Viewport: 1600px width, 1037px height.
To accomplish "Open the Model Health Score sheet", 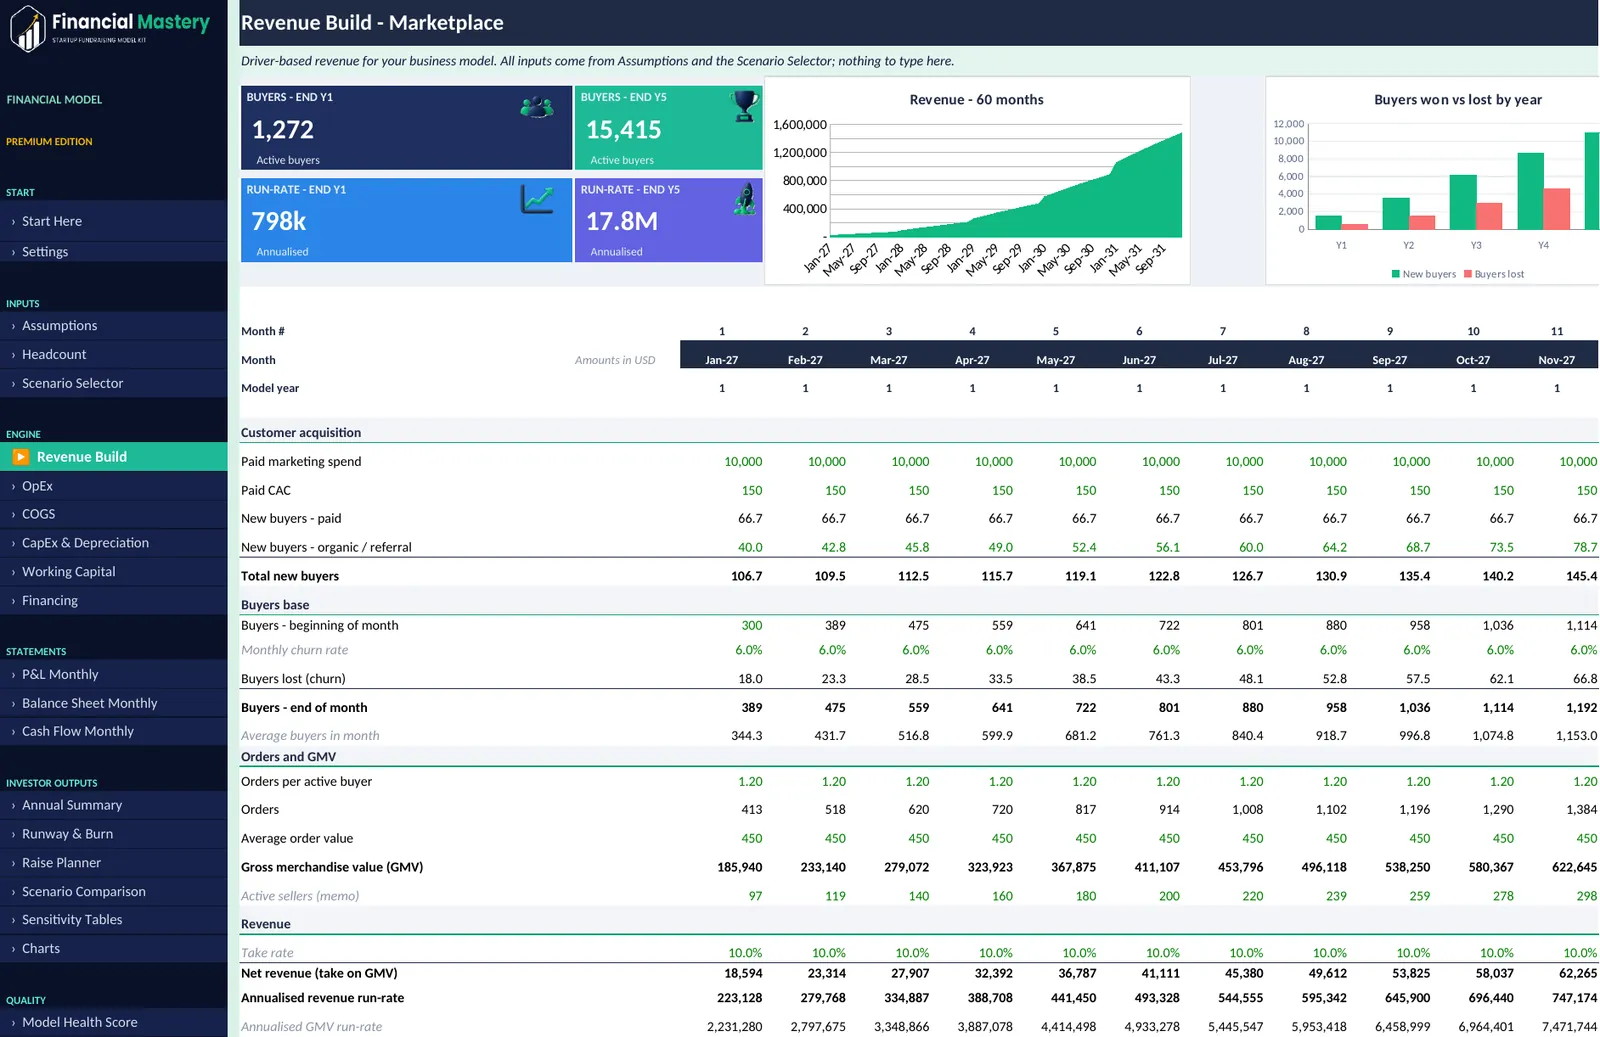I will click(114, 1023).
